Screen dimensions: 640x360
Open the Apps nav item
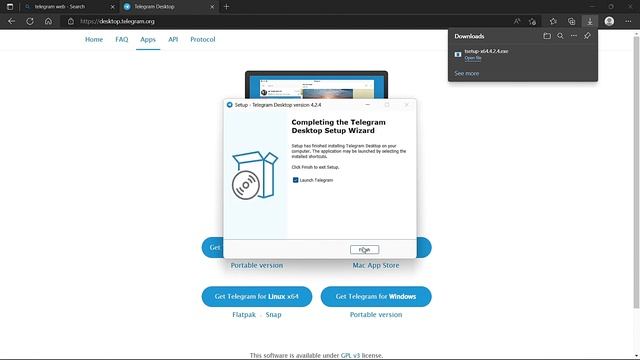148,40
